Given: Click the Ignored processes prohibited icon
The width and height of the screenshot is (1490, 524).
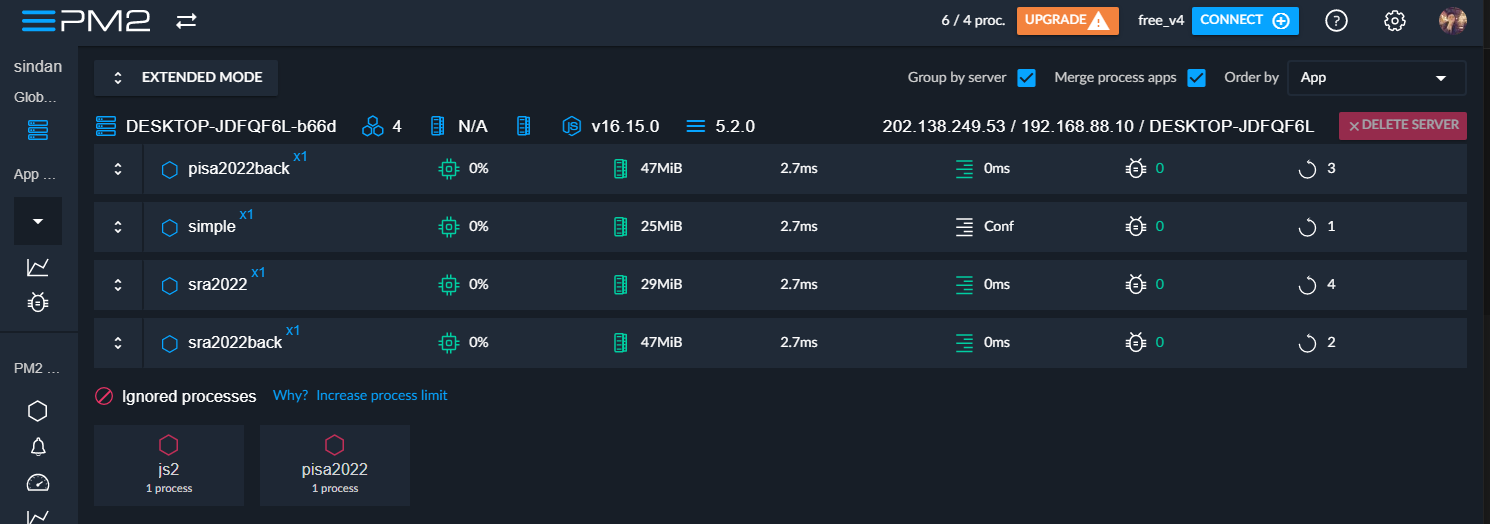Looking at the screenshot, I should coord(104,396).
